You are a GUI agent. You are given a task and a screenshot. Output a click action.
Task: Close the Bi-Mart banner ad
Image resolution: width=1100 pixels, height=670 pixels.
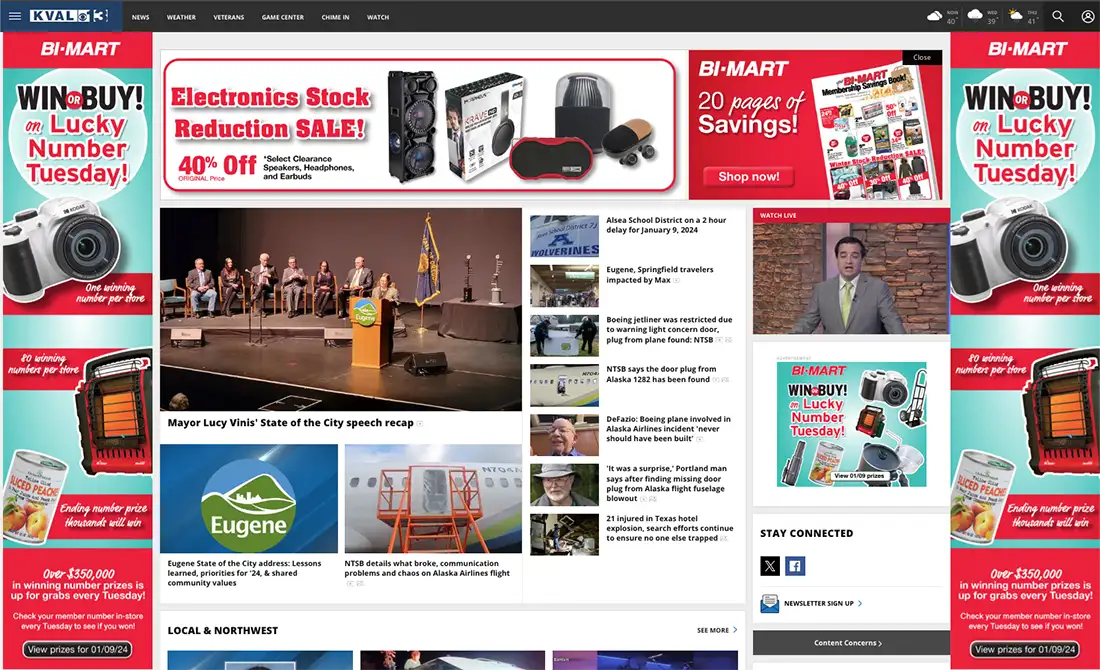click(922, 58)
